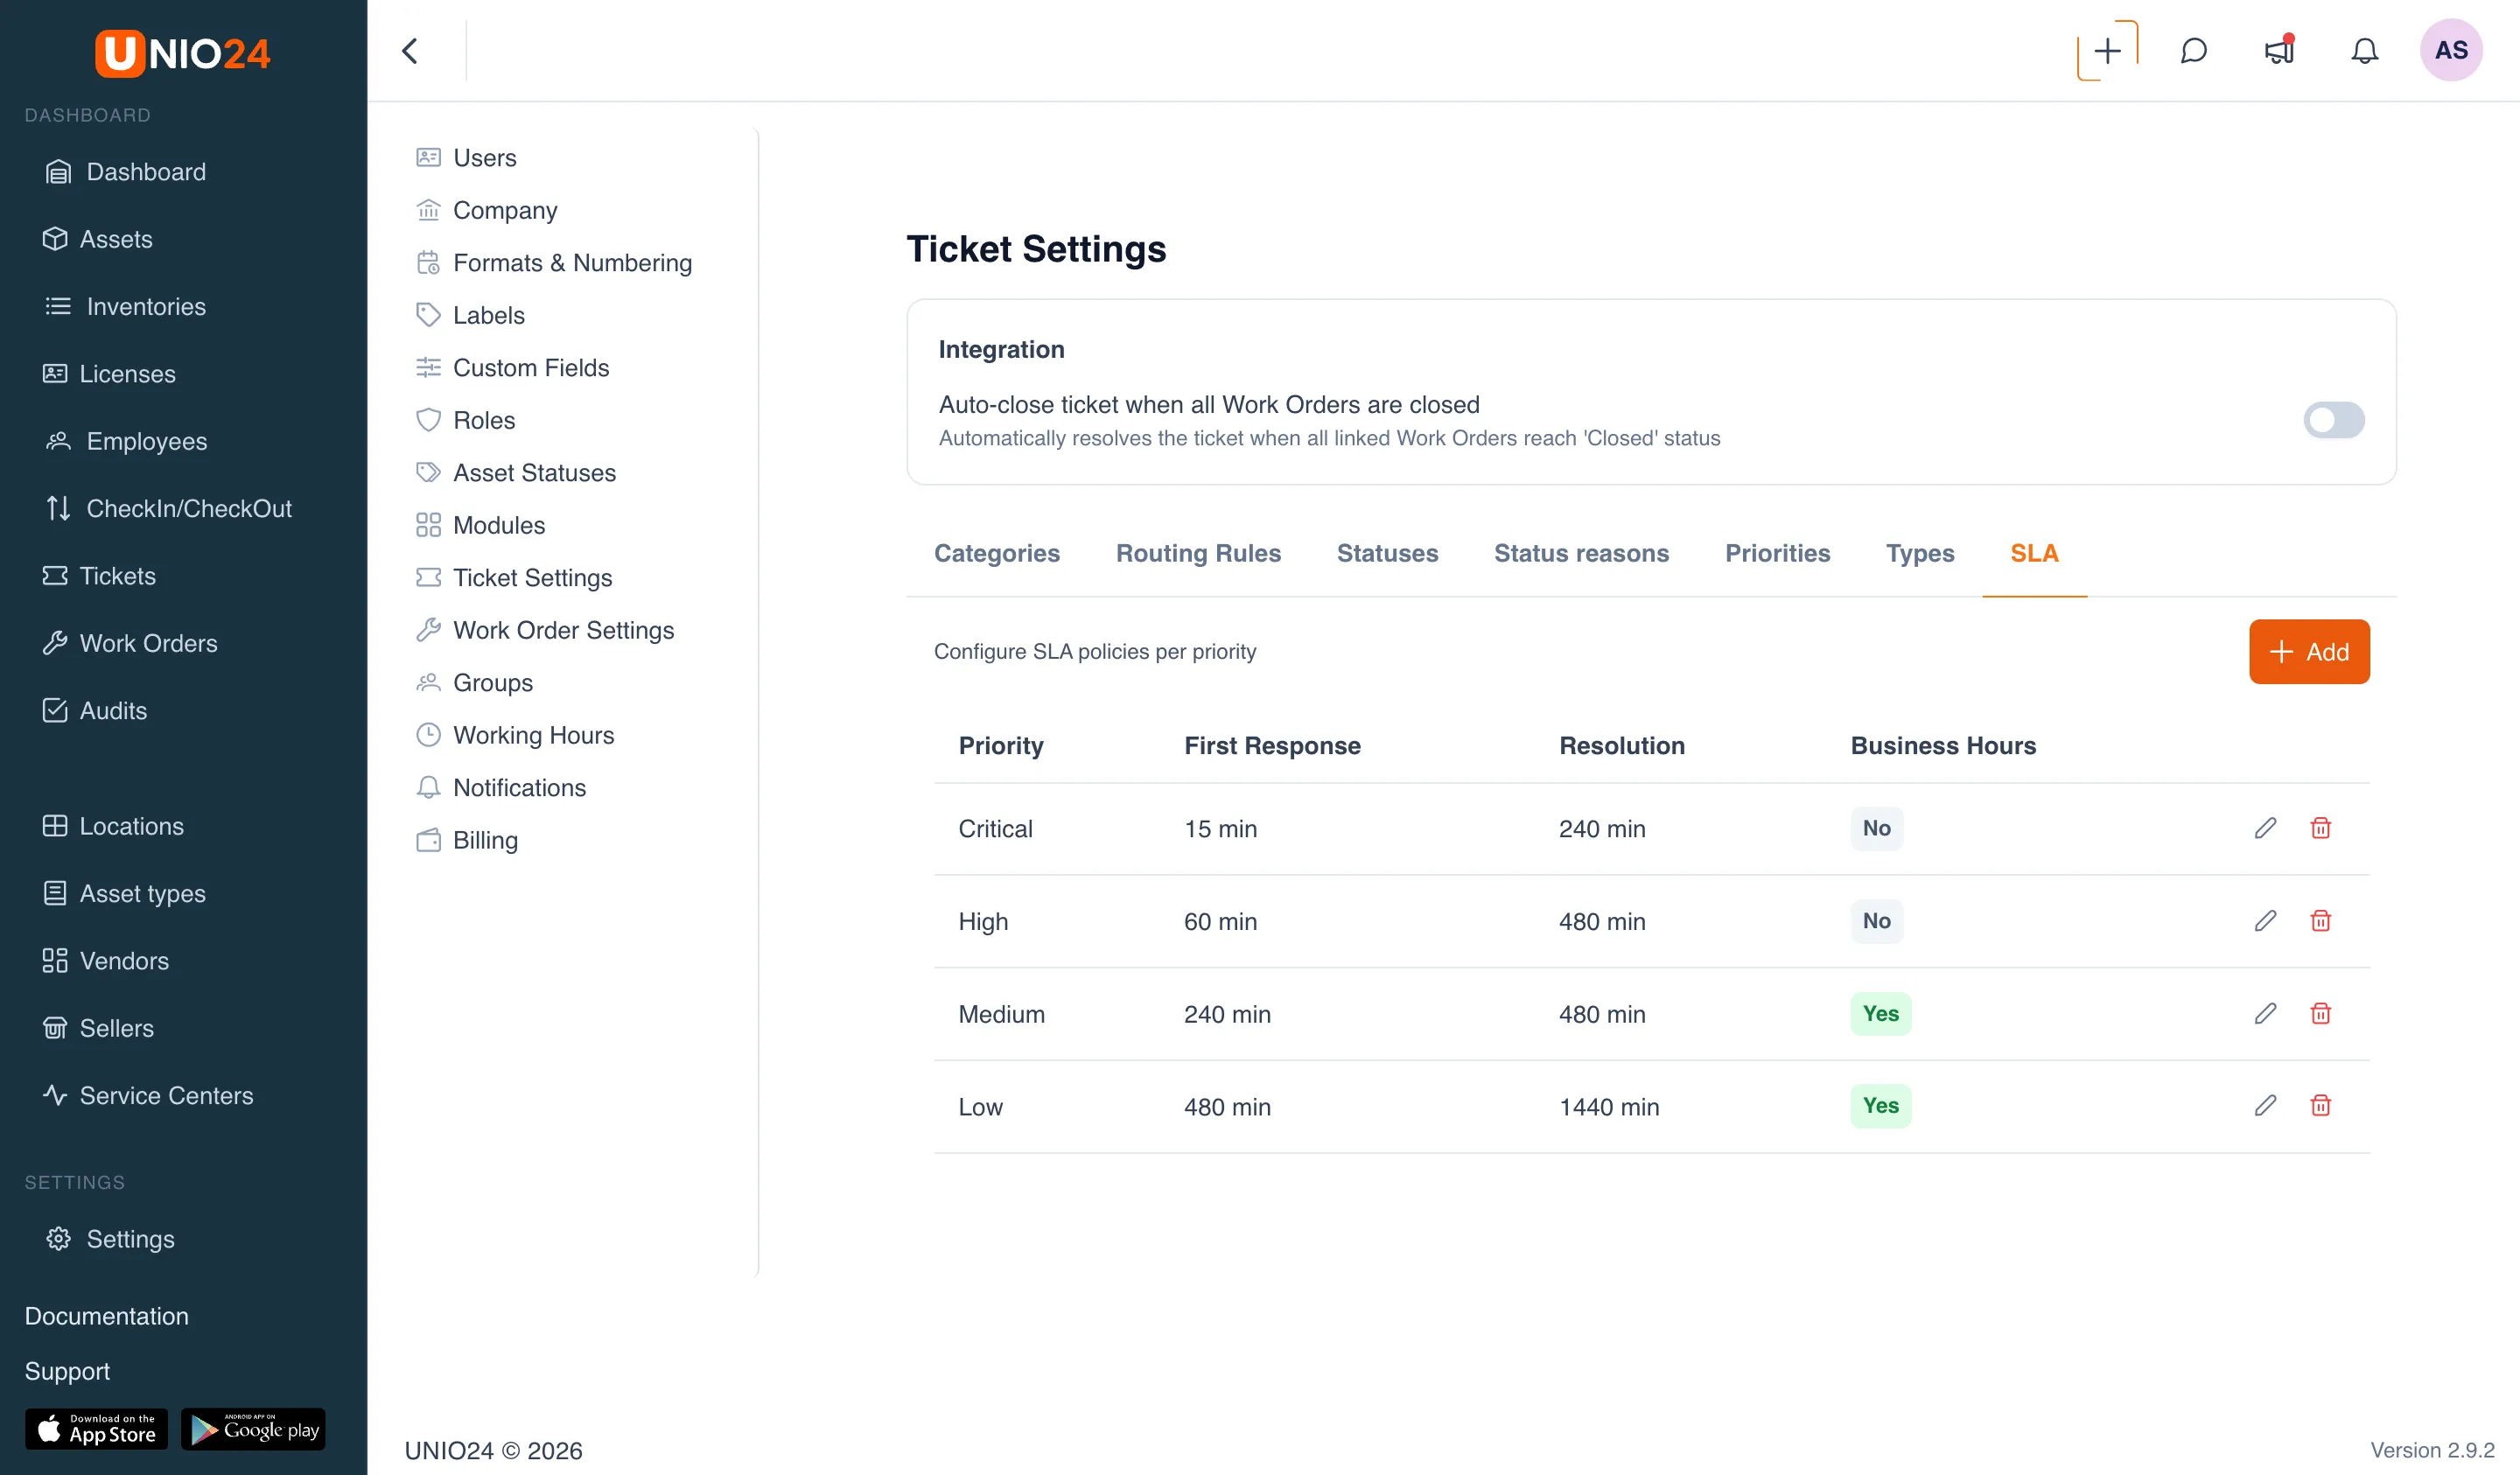Open the Google Play badge
Screen dimensions: 2520x1475
pyautogui.click(x=253, y=1430)
